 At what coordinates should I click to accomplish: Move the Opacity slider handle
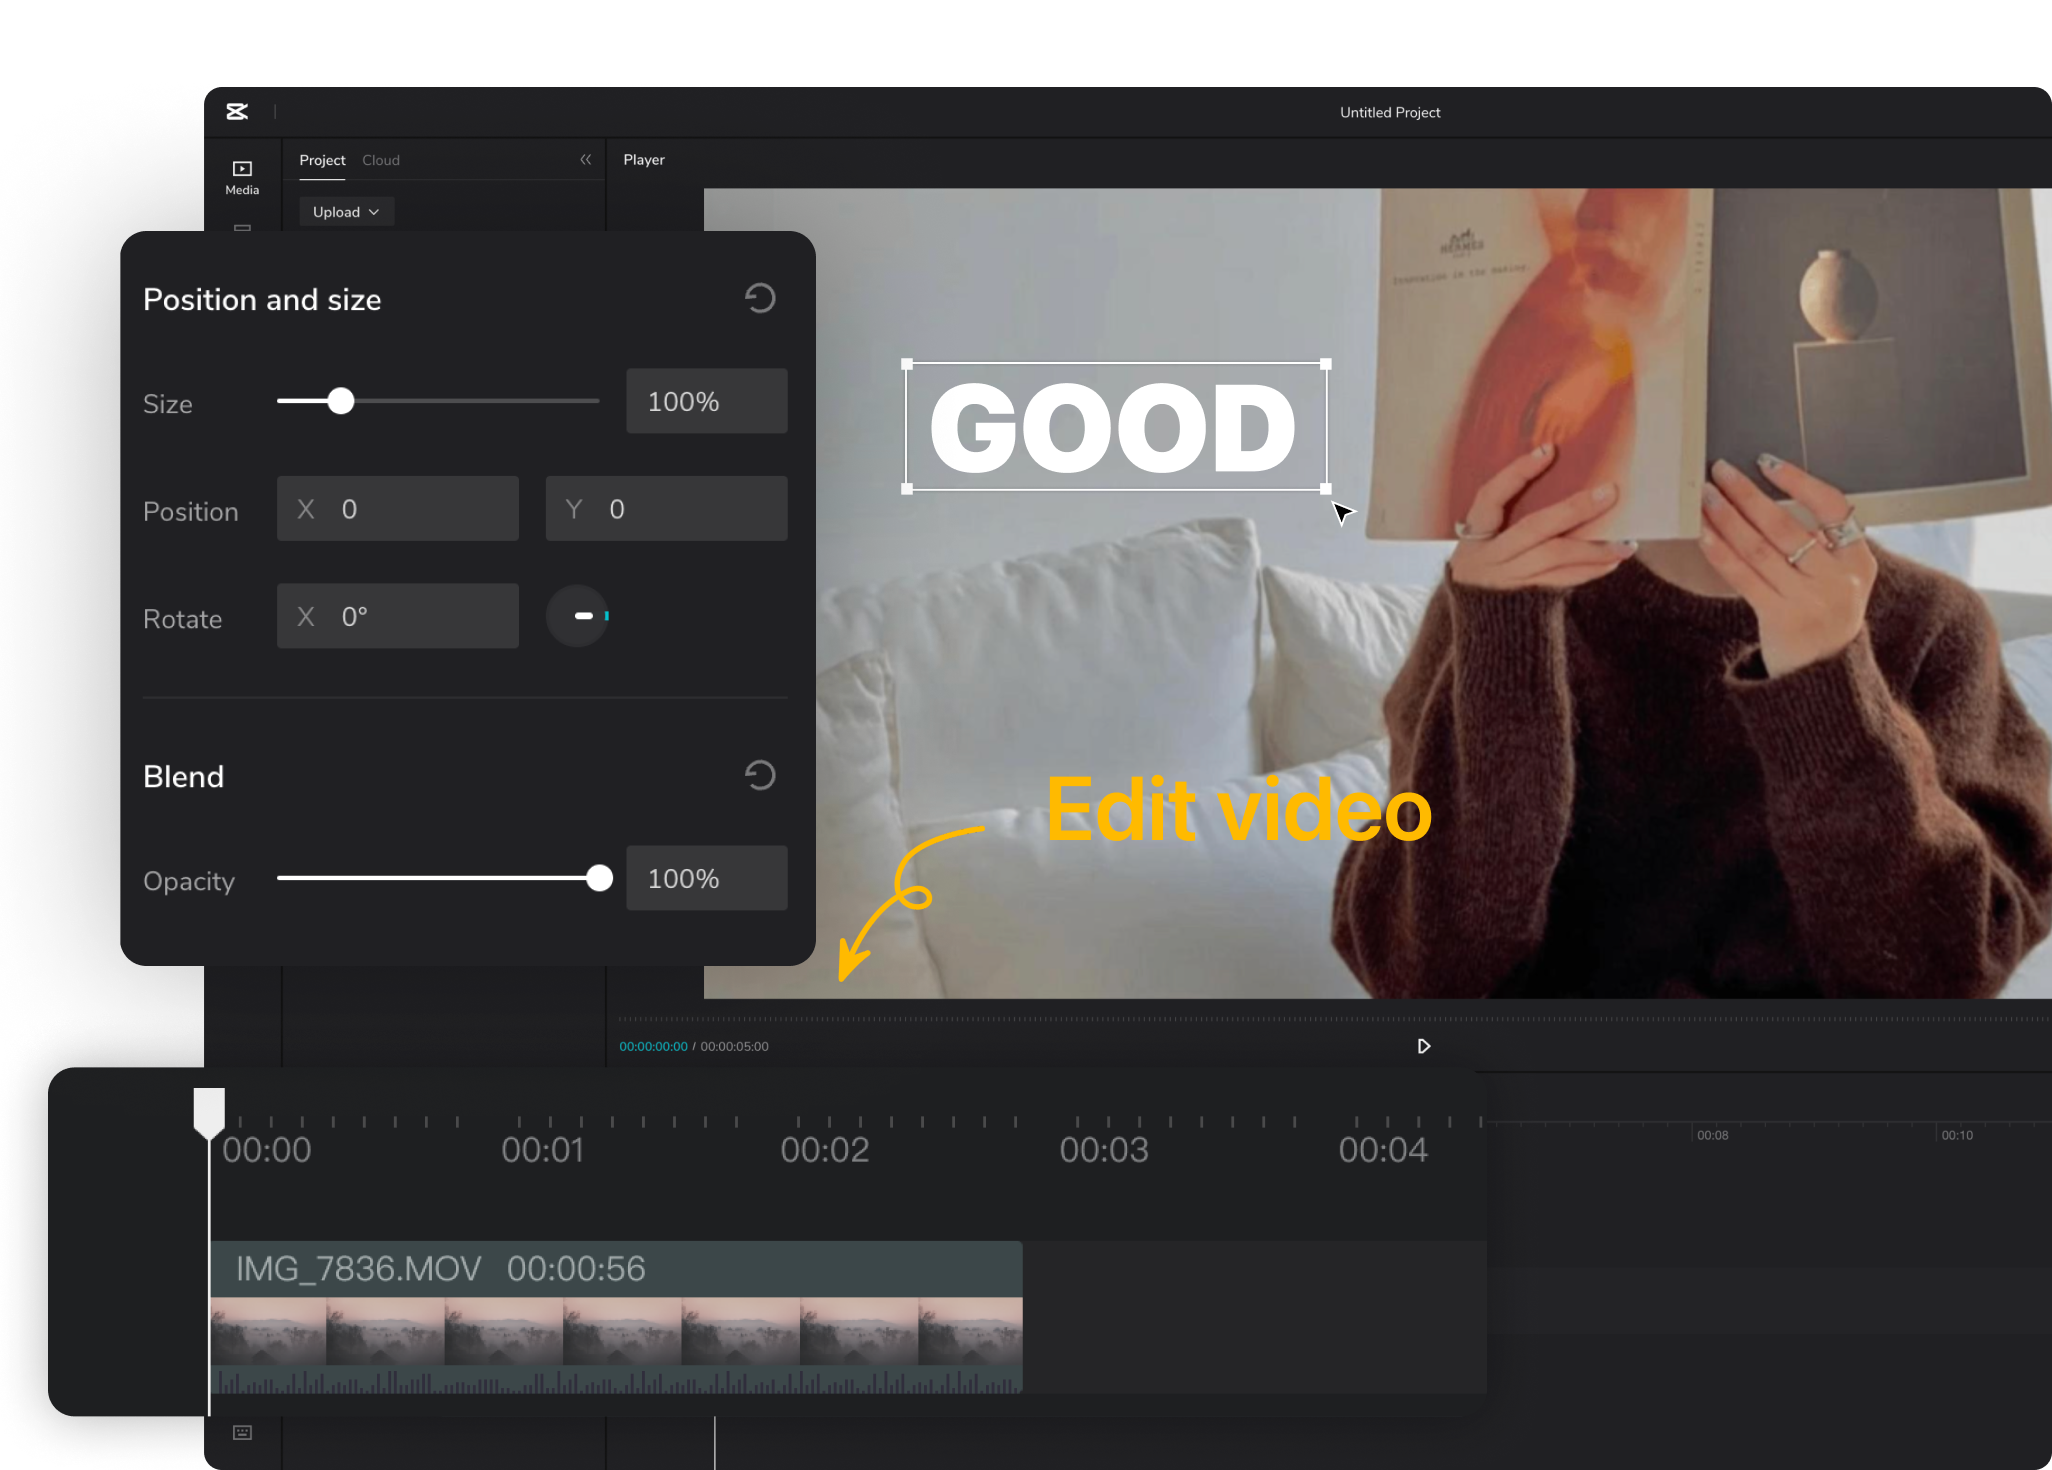click(x=598, y=878)
